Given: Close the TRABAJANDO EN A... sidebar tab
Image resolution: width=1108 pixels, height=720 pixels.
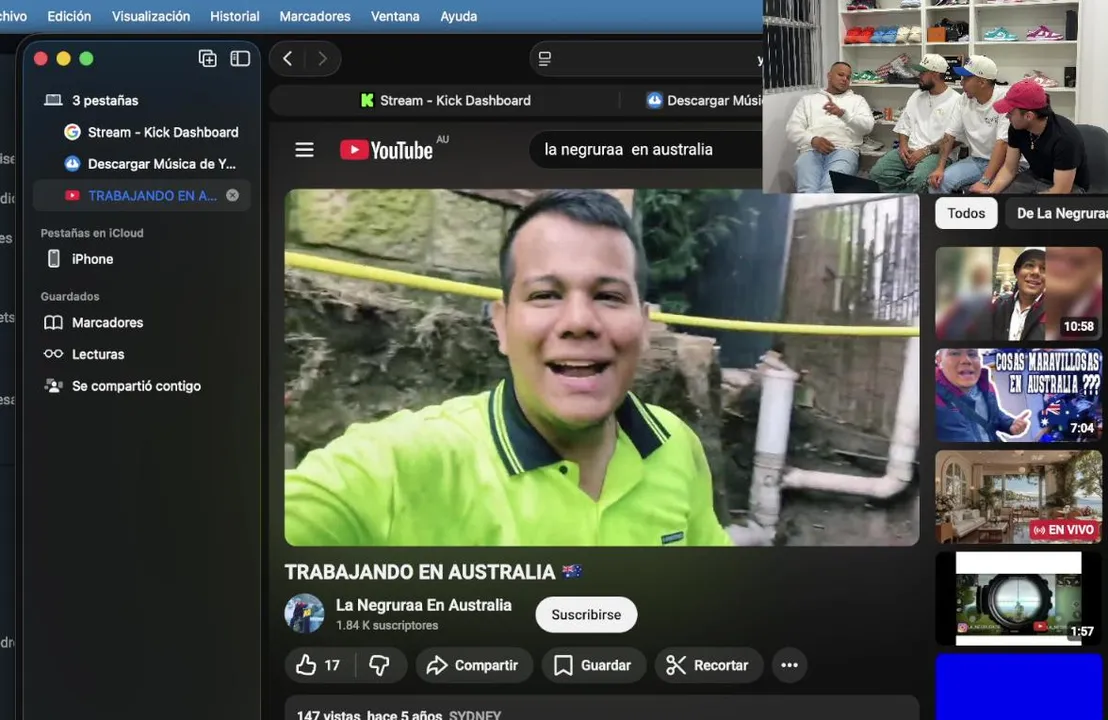Looking at the screenshot, I should 232,196.
